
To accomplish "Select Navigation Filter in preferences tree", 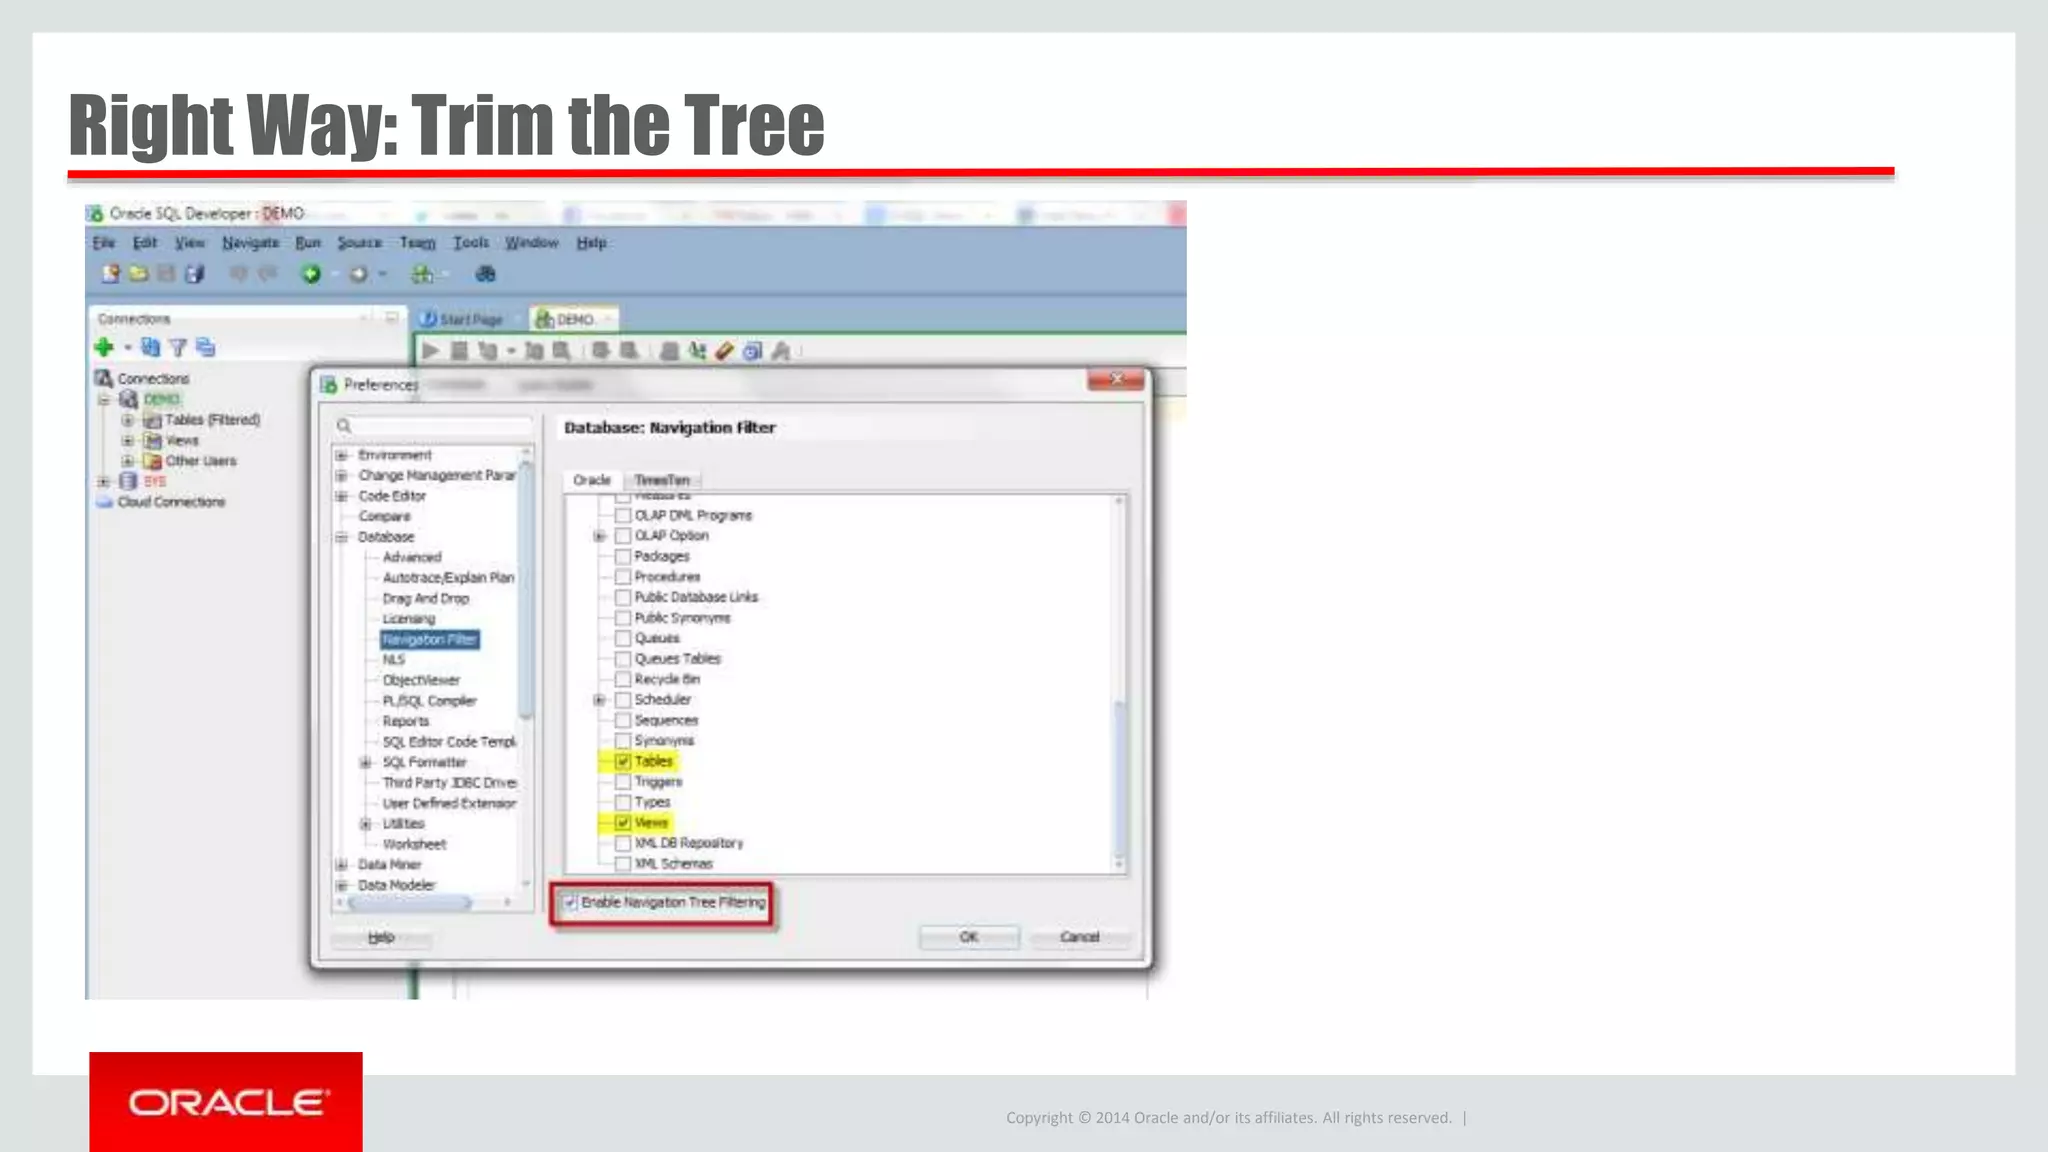I will coord(430,639).
